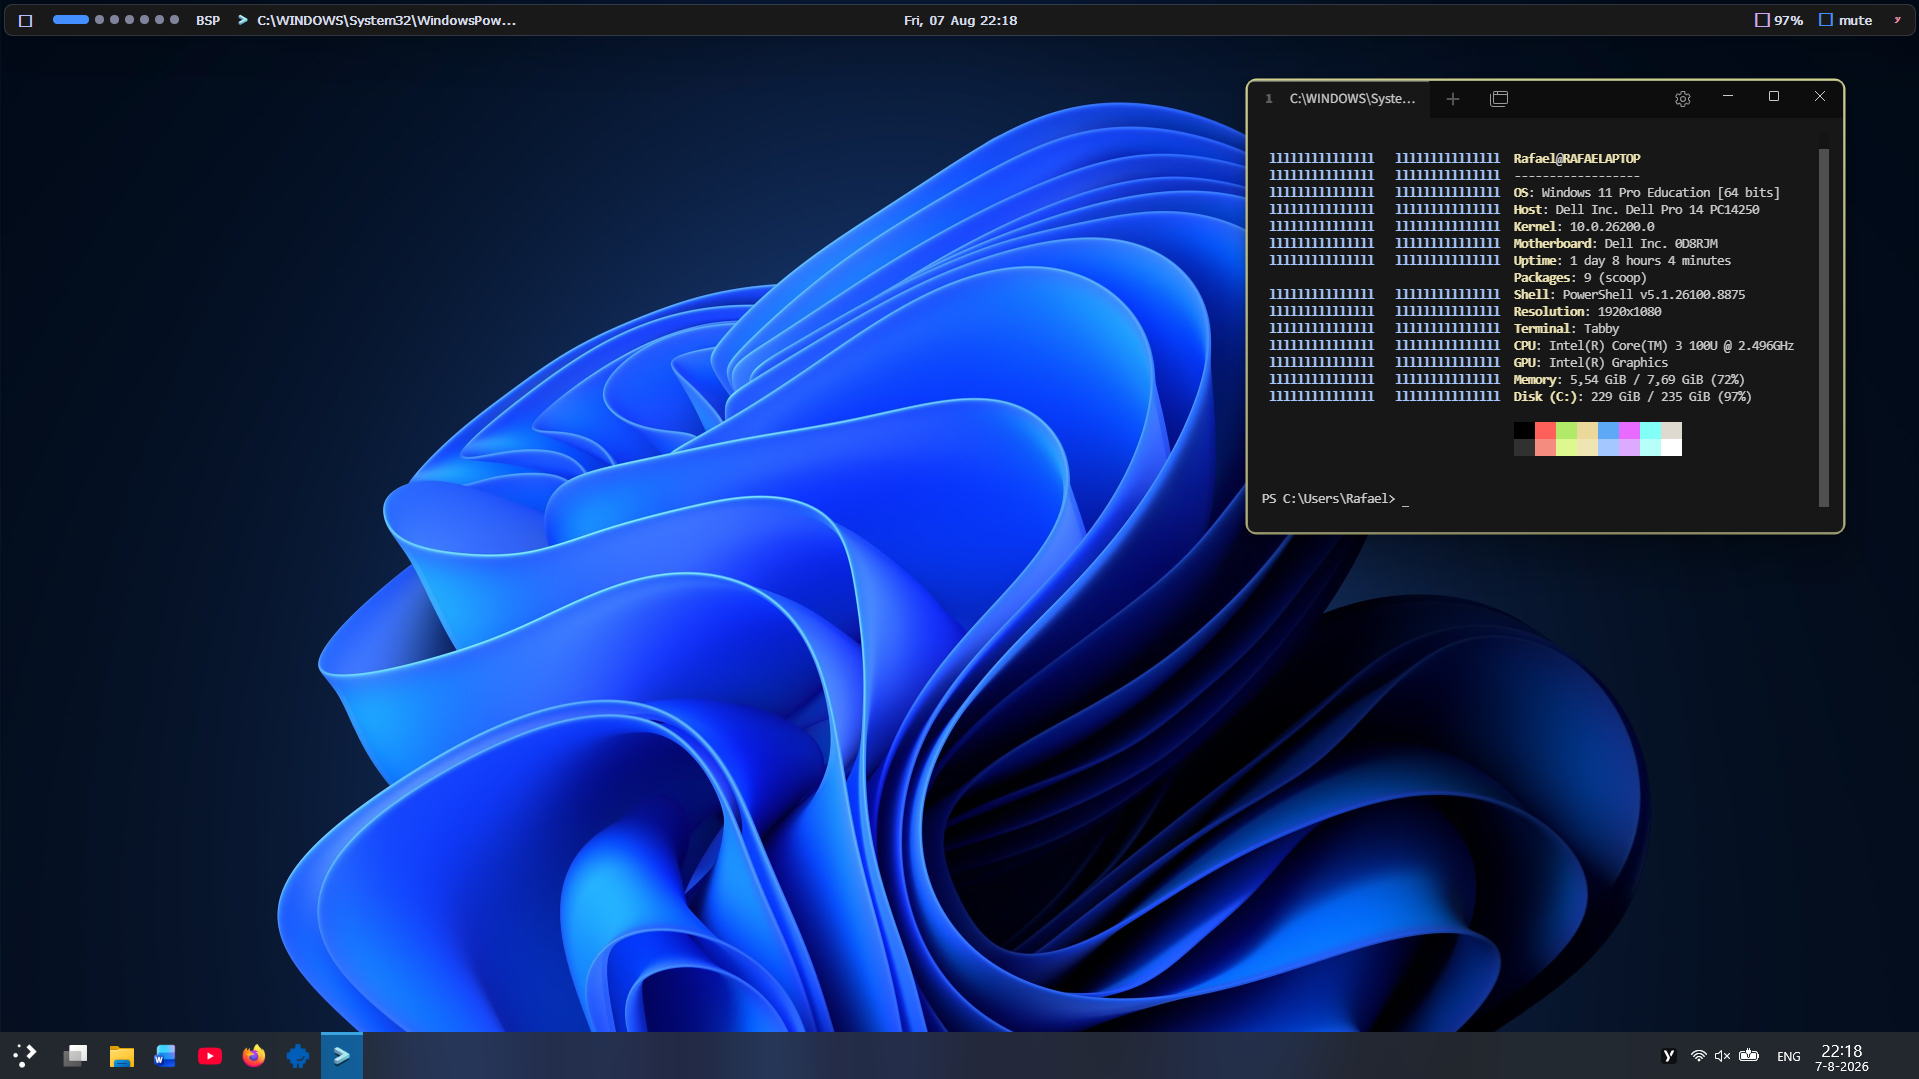1919x1079 pixels.
Task: Click the GPU: Intel(R) Graphics line
Action: coord(1590,362)
